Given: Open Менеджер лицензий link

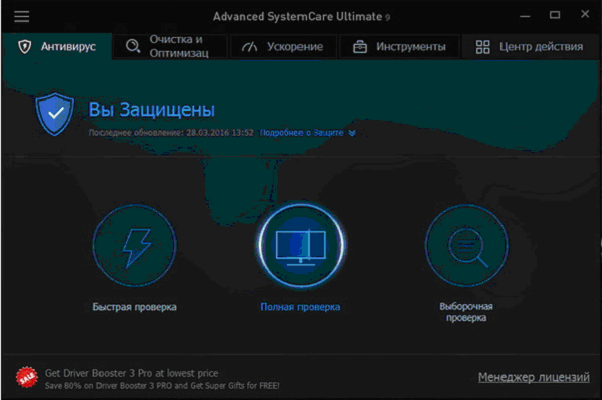Looking at the screenshot, I should pyautogui.click(x=534, y=377).
